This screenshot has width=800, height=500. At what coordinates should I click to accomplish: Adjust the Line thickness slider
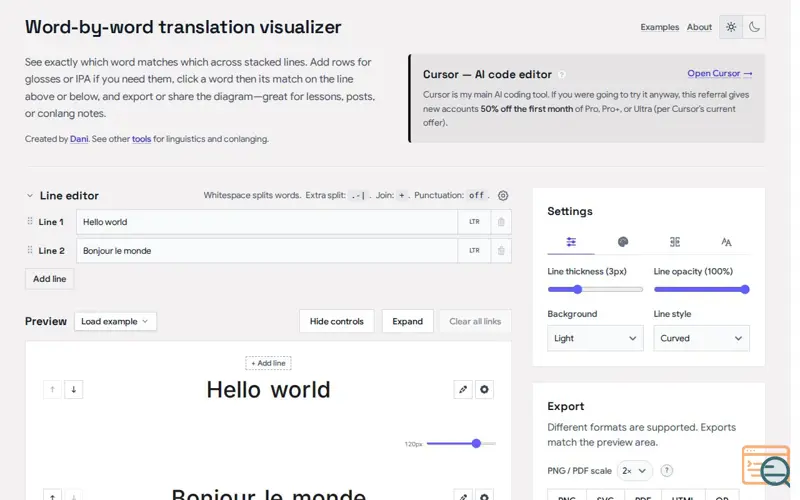click(x=595, y=289)
